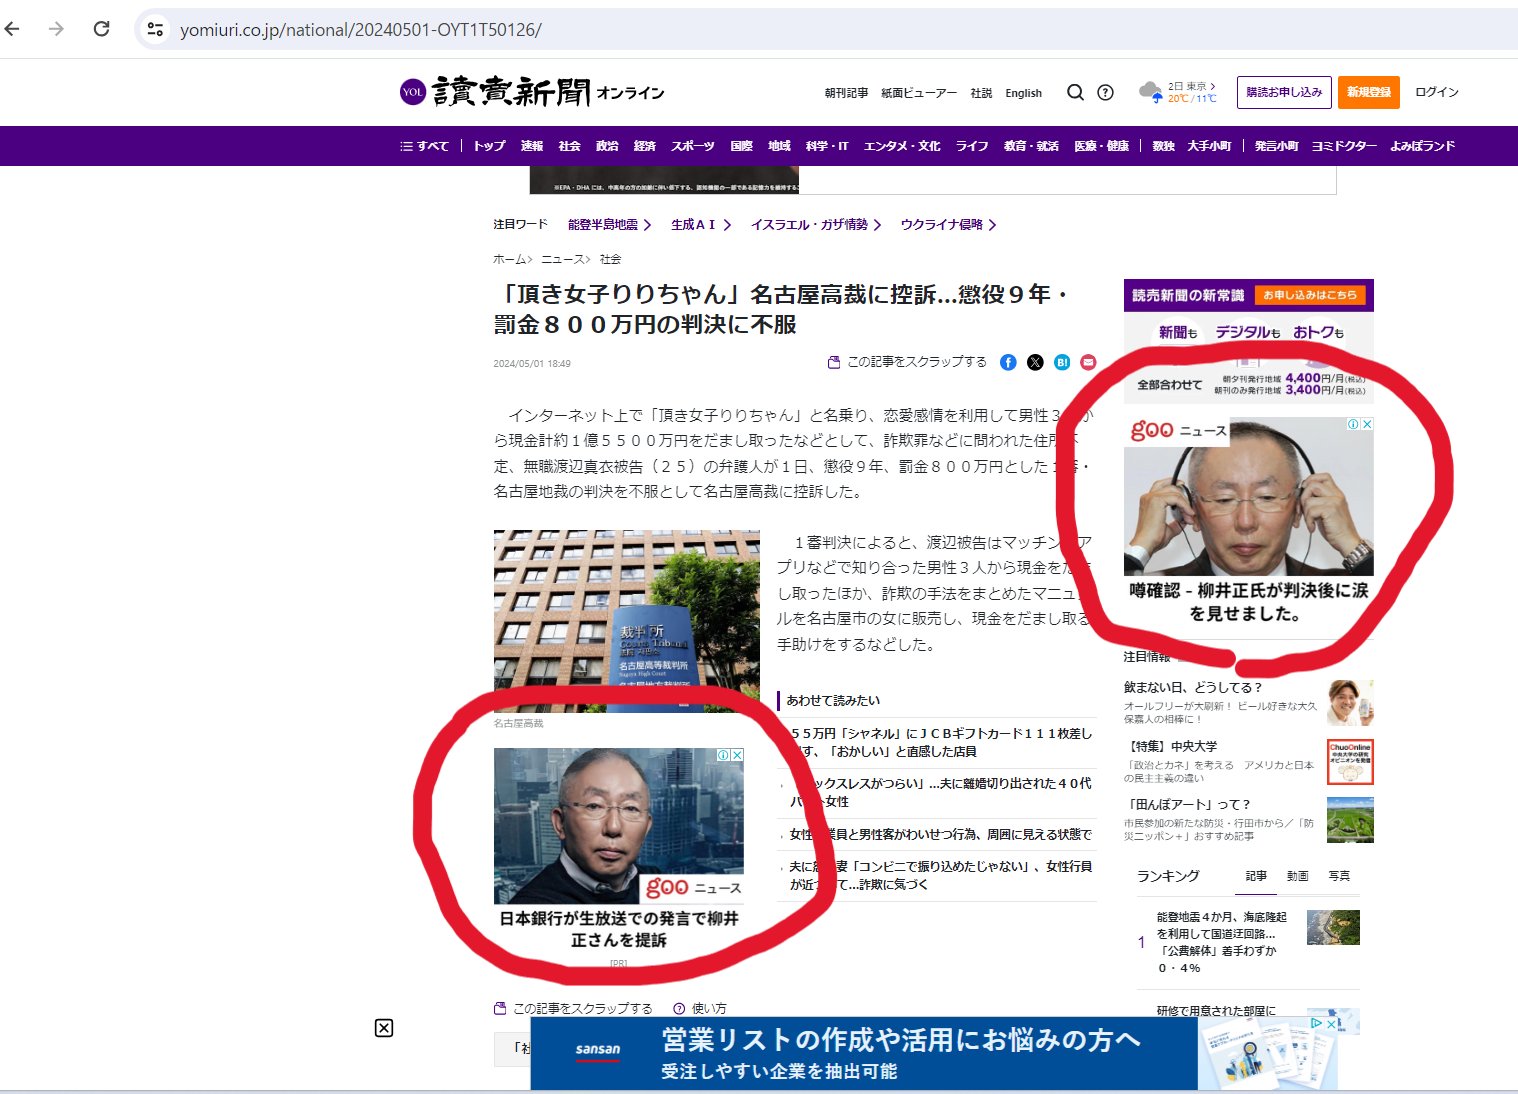
Task: Open 社説 header link
Action: point(981,93)
